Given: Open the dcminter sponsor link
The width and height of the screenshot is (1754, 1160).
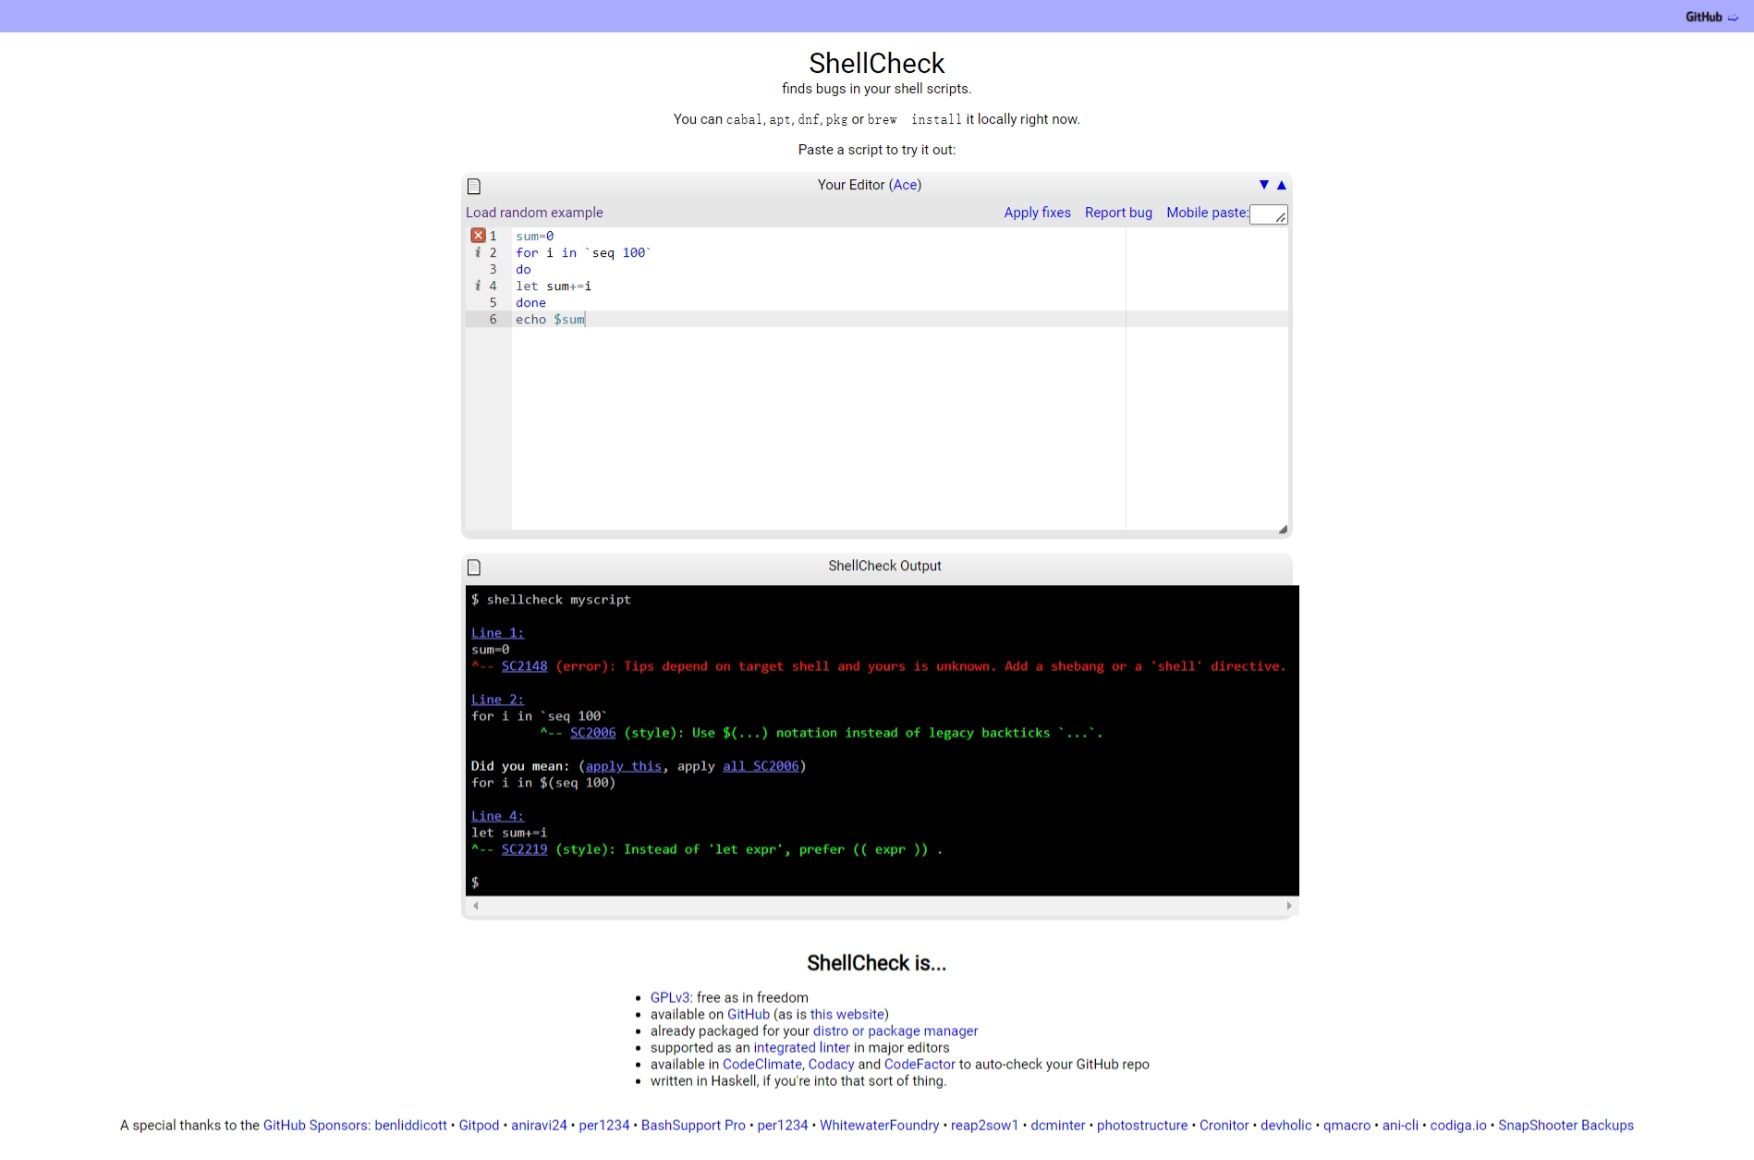Looking at the screenshot, I should (x=1058, y=1126).
